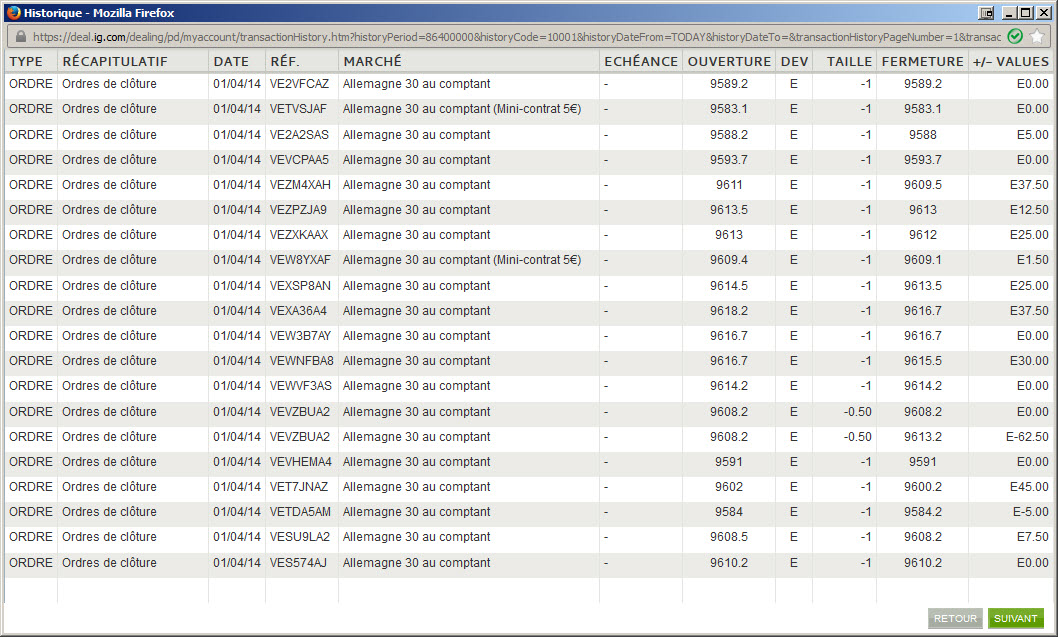Click the green checkmark security icon
This screenshot has height=637, width=1058.
1015,36
